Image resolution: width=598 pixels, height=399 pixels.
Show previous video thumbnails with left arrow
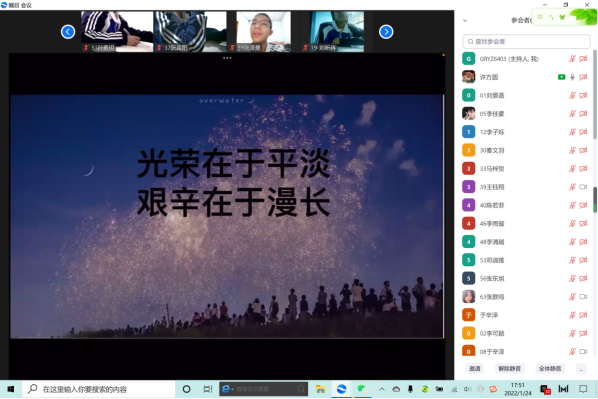pos(68,32)
